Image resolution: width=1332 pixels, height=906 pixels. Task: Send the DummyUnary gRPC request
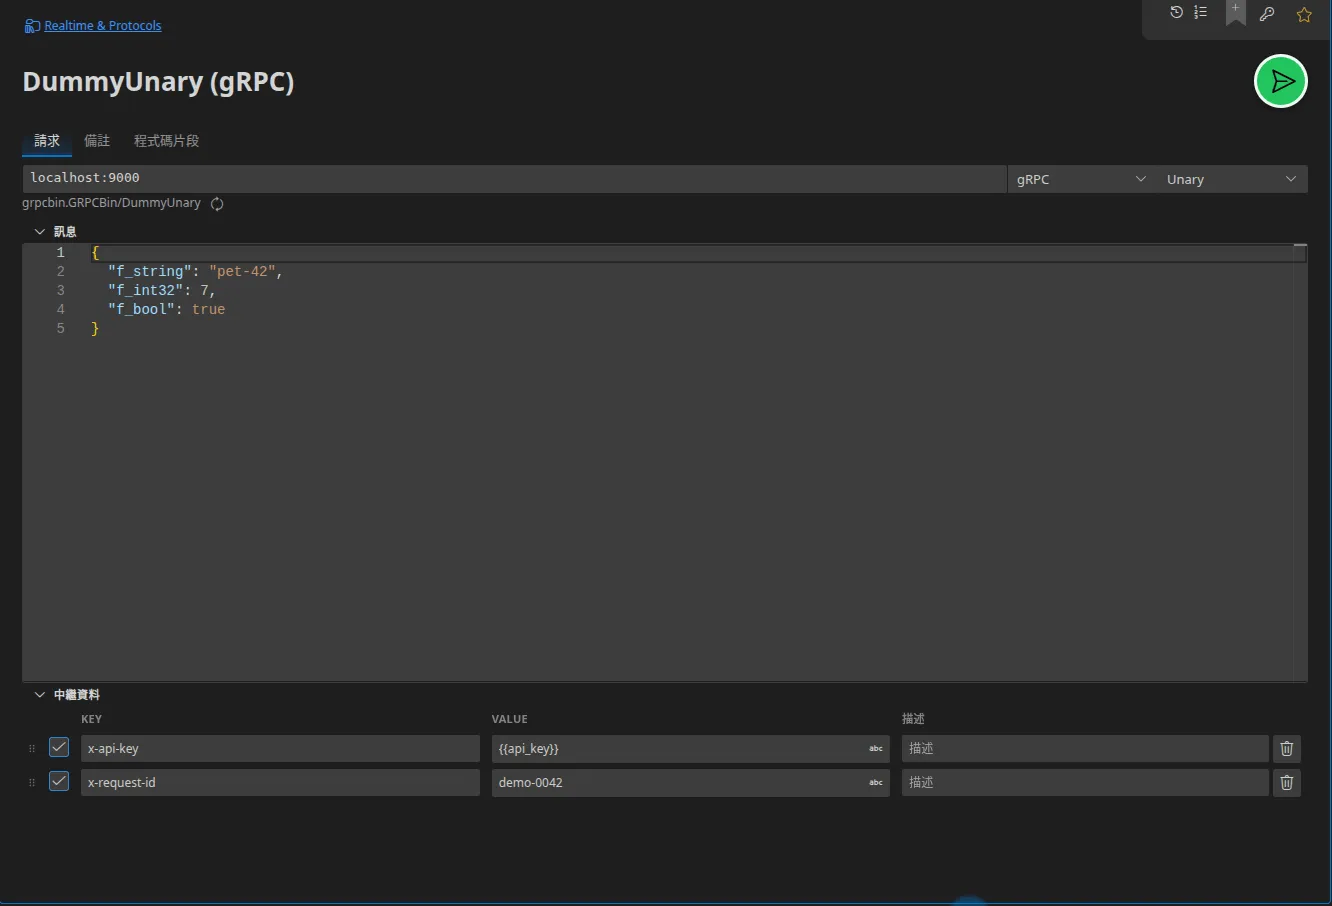pyautogui.click(x=1281, y=82)
